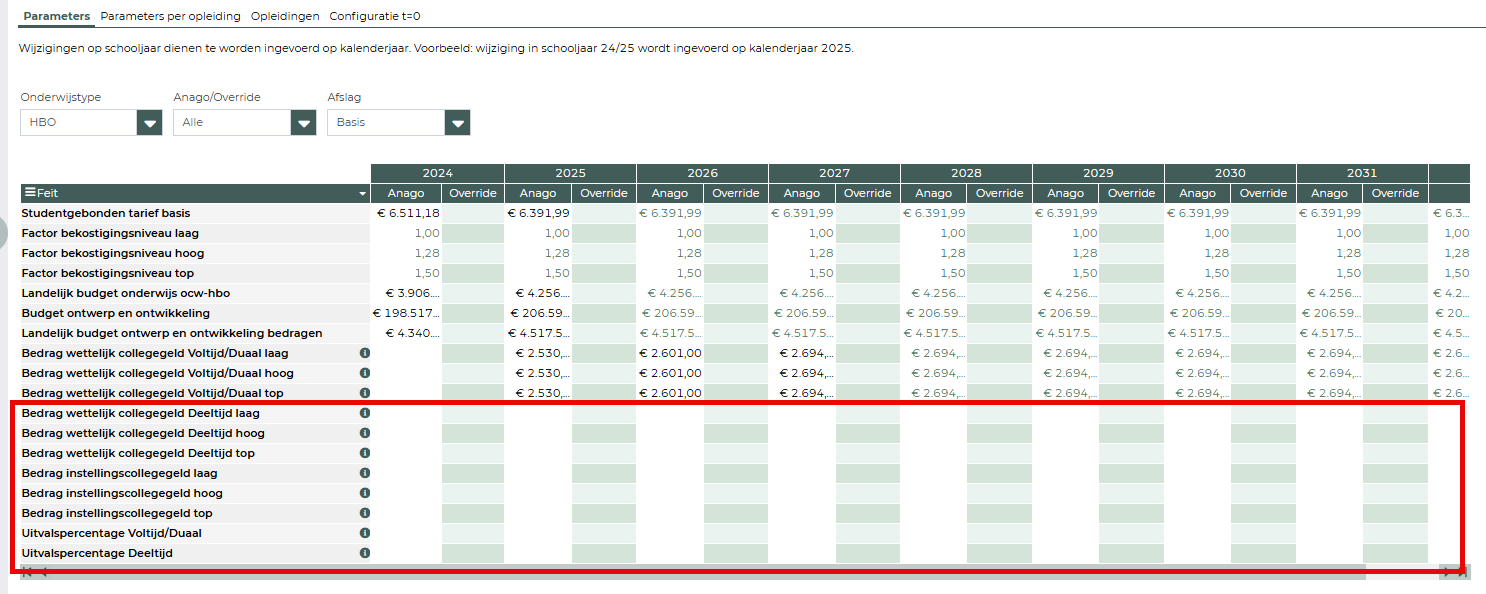This screenshot has width=1486, height=594.
Task: Click the hamburger icon next to Feit
Action: click(x=30, y=193)
